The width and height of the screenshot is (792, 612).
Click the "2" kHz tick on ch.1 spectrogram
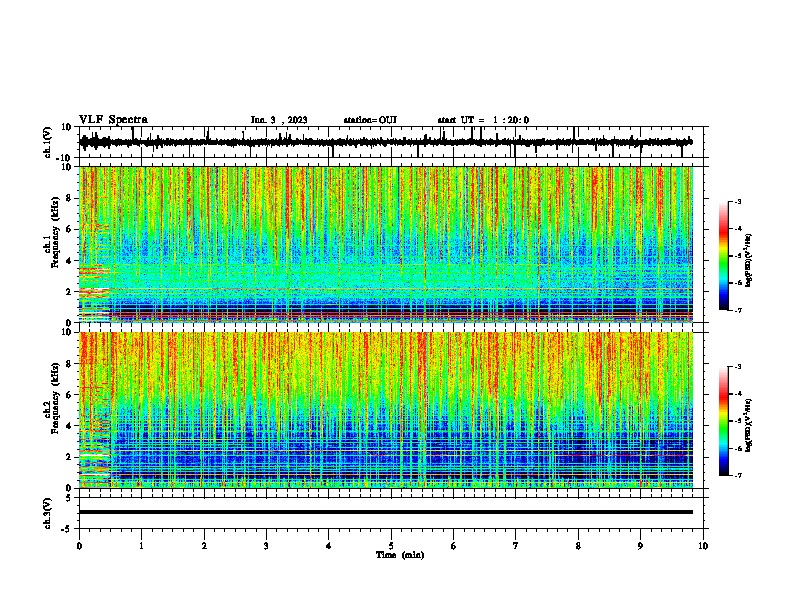click(69, 292)
